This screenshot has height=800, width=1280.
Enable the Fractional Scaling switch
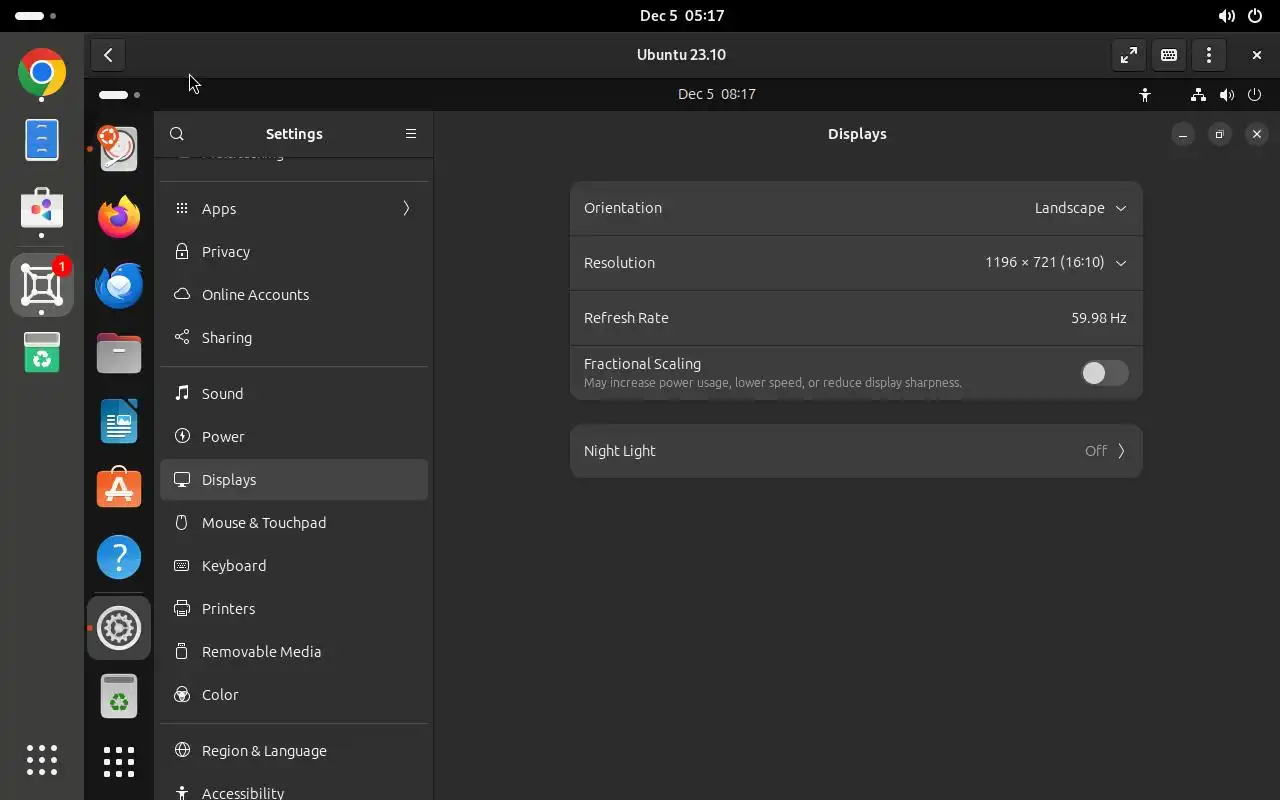tap(1104, 373)
